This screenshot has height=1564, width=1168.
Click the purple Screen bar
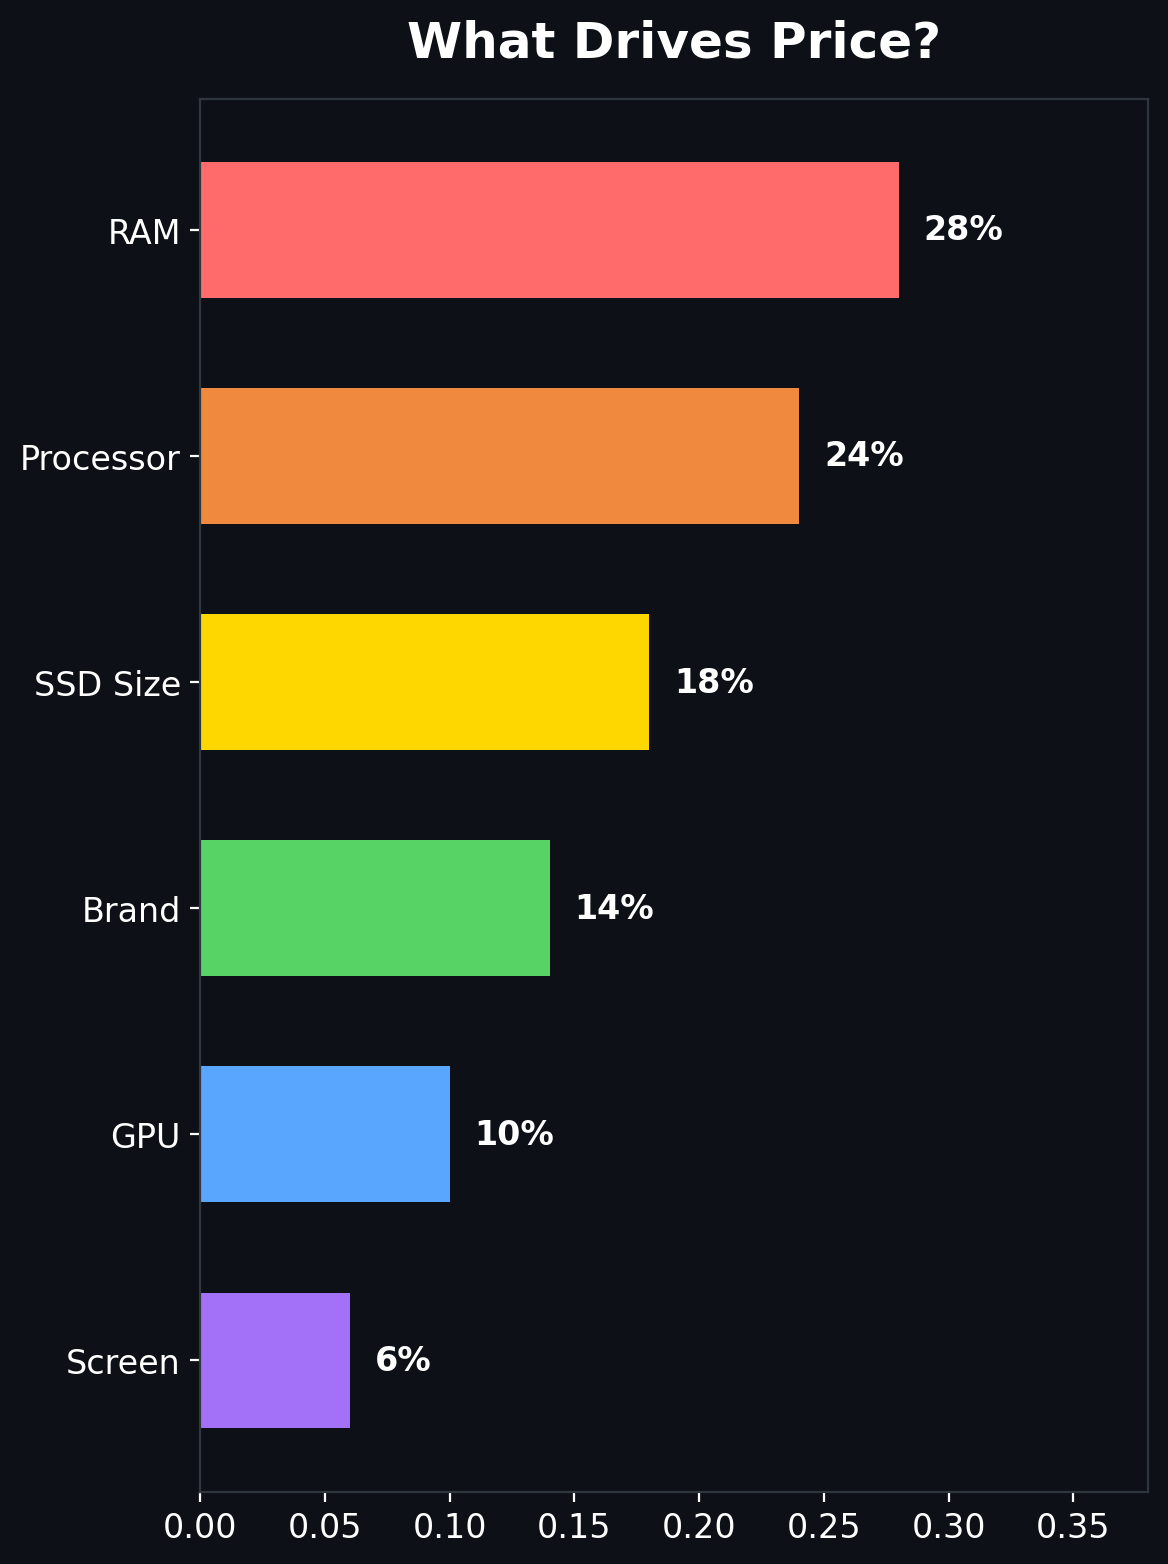point(275,1360)
